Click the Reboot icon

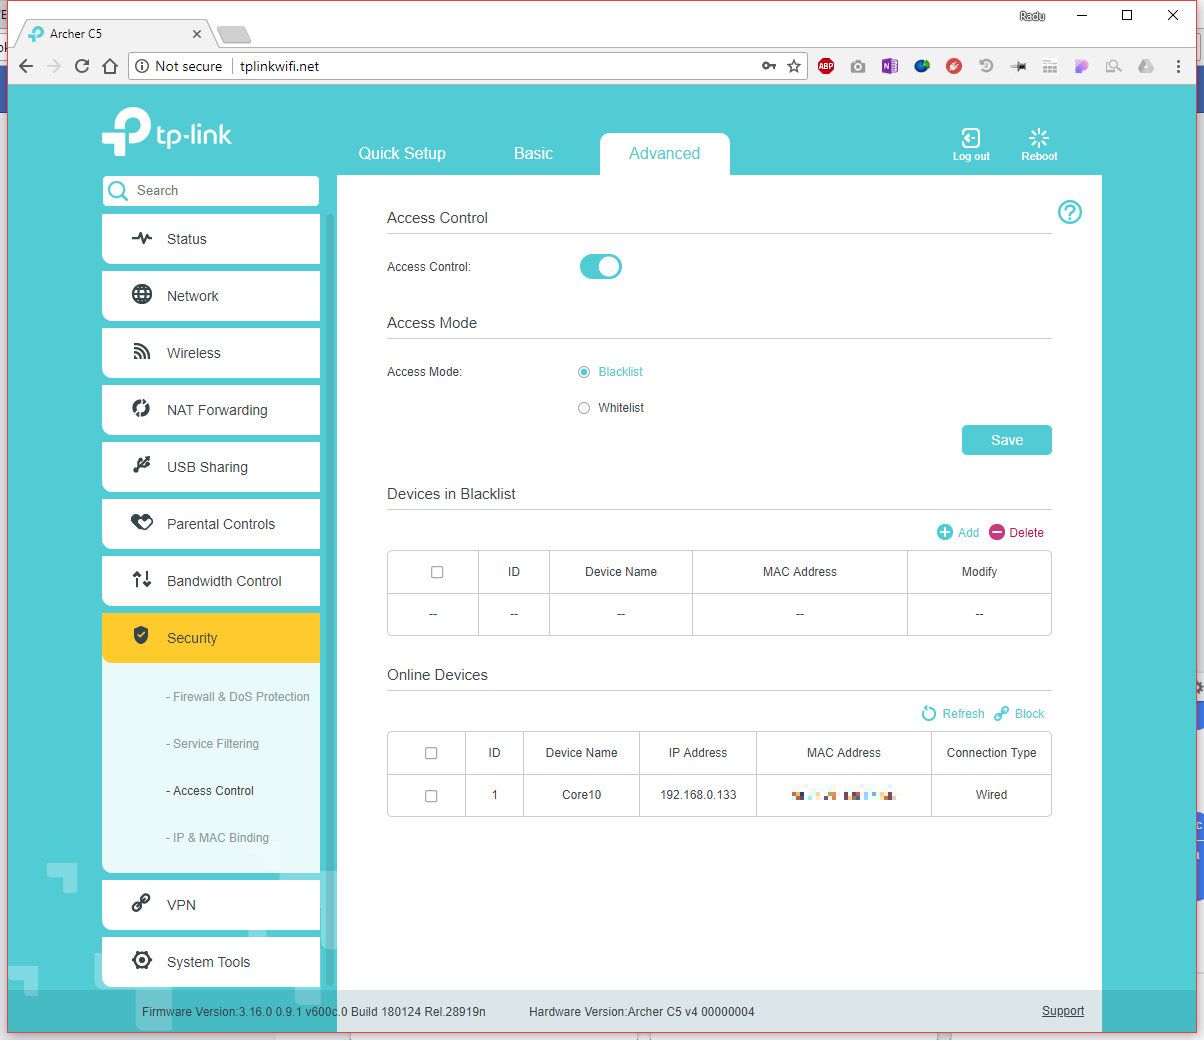[x=1039, y=139]
